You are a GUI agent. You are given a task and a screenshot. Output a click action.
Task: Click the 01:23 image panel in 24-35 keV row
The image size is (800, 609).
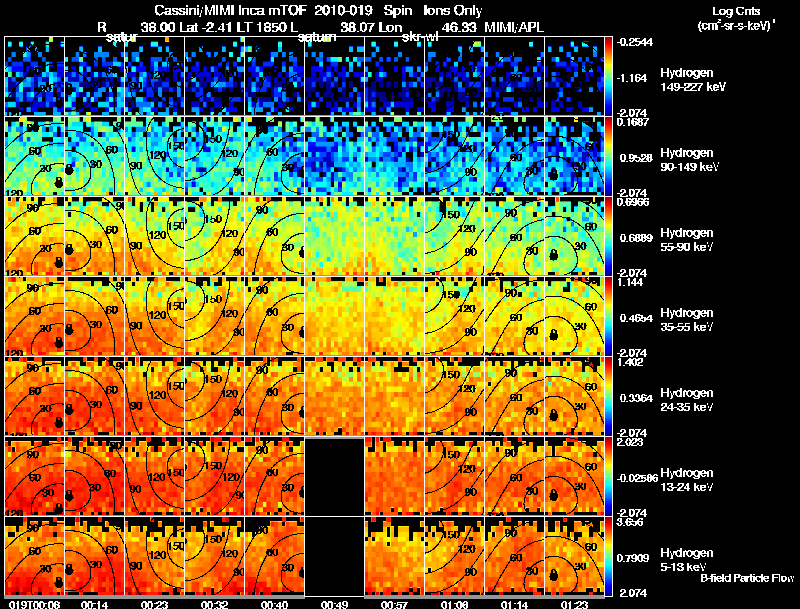click(574, 396)
